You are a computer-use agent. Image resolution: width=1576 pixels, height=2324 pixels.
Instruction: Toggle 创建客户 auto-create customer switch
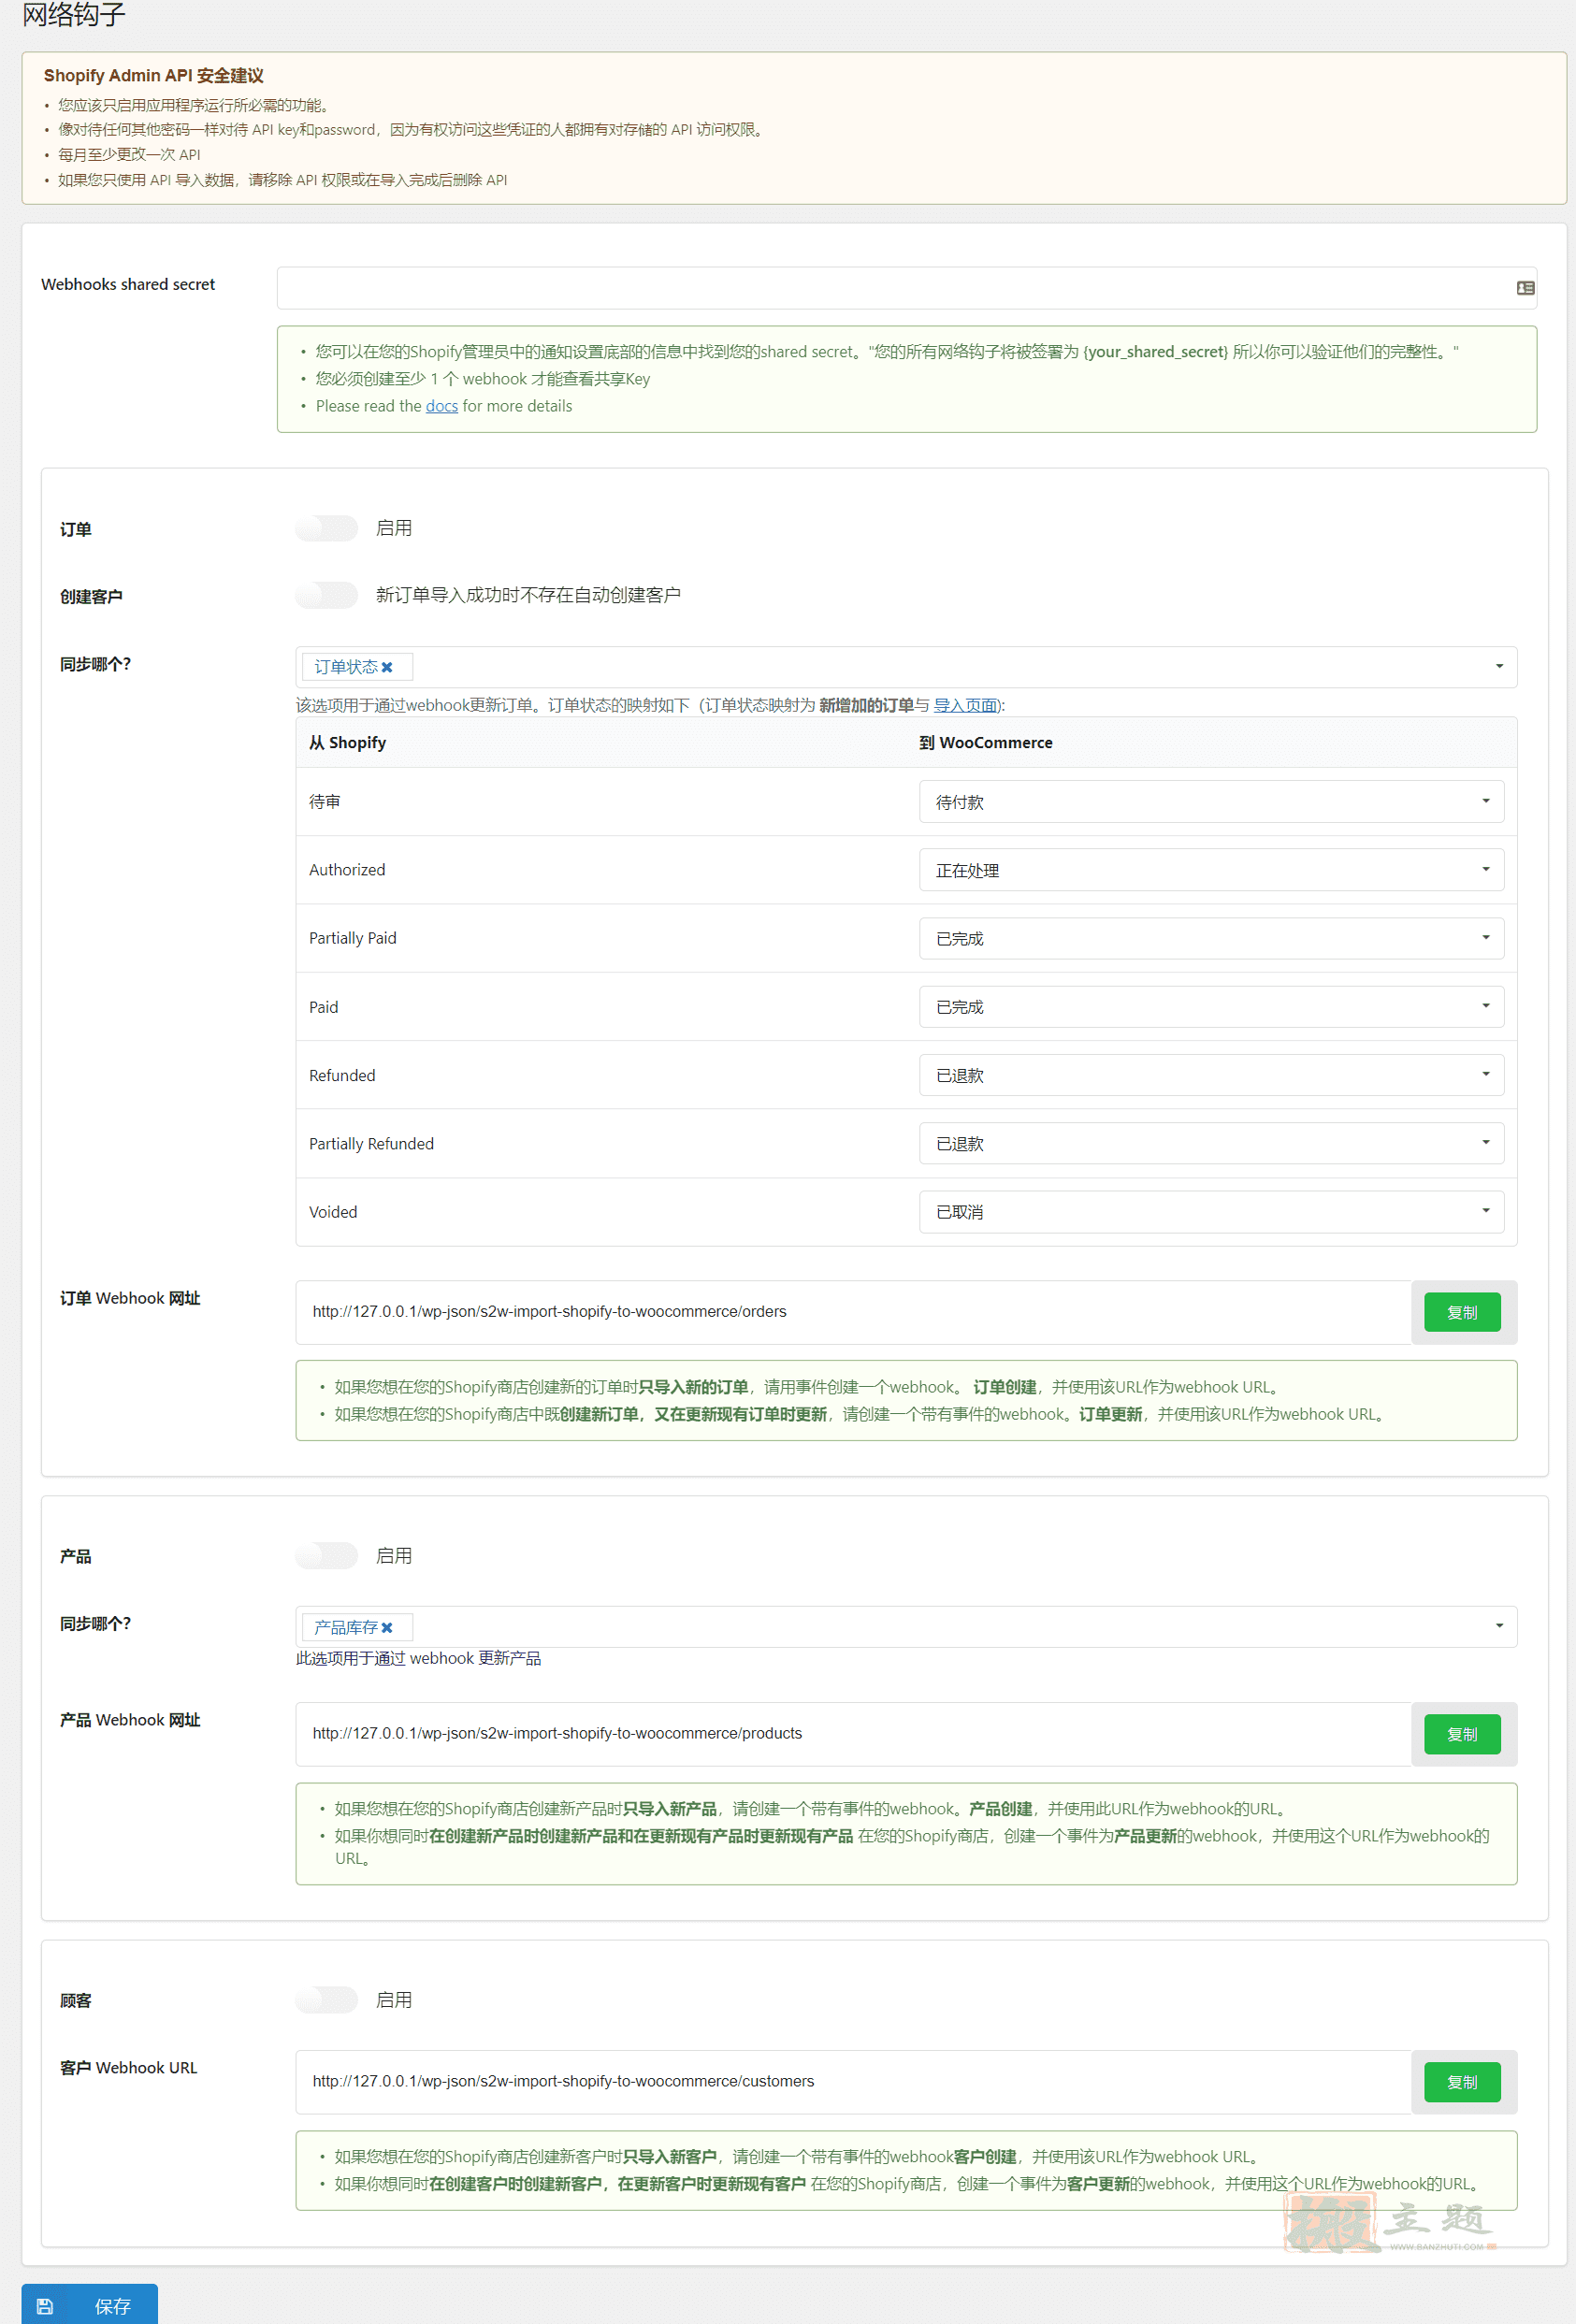pos(327,595)
